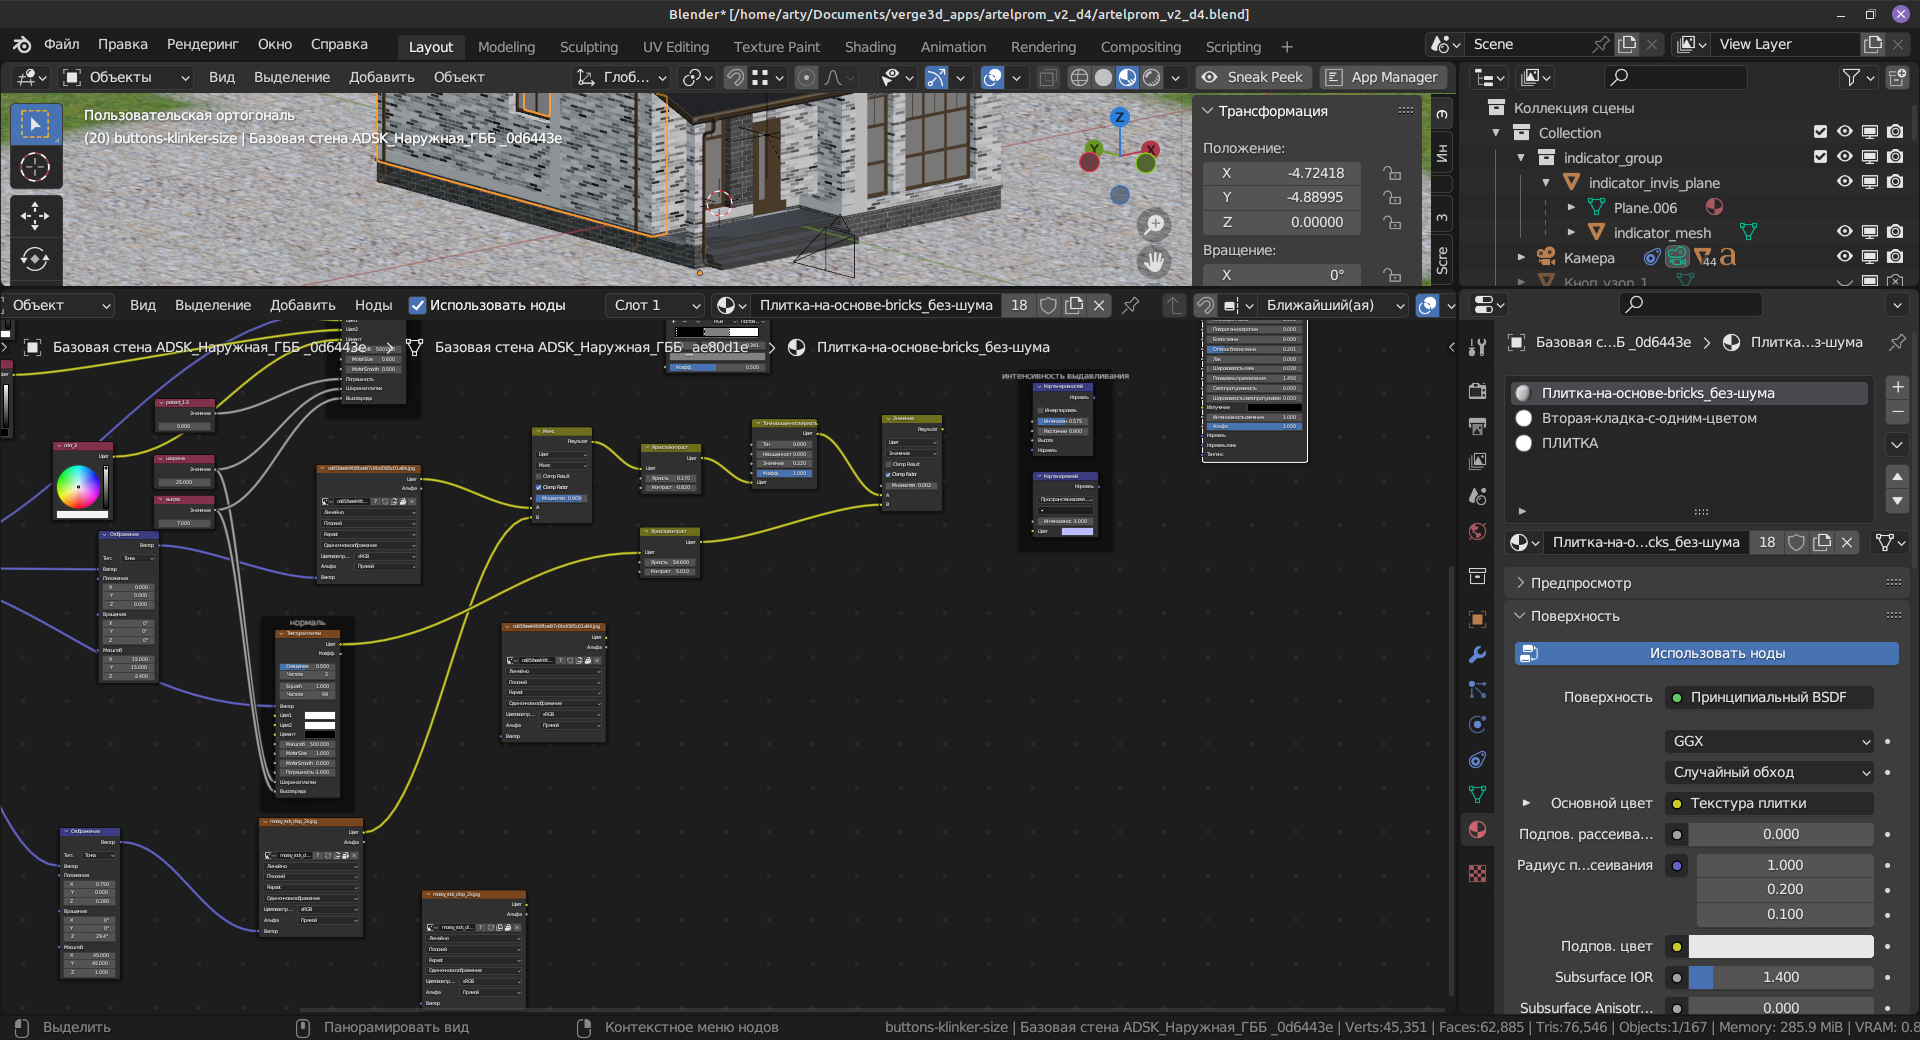Viewport: 1920px width, 1040px height.
Task: Click the blue Z axis gizmo ball
Action: 1120,117
